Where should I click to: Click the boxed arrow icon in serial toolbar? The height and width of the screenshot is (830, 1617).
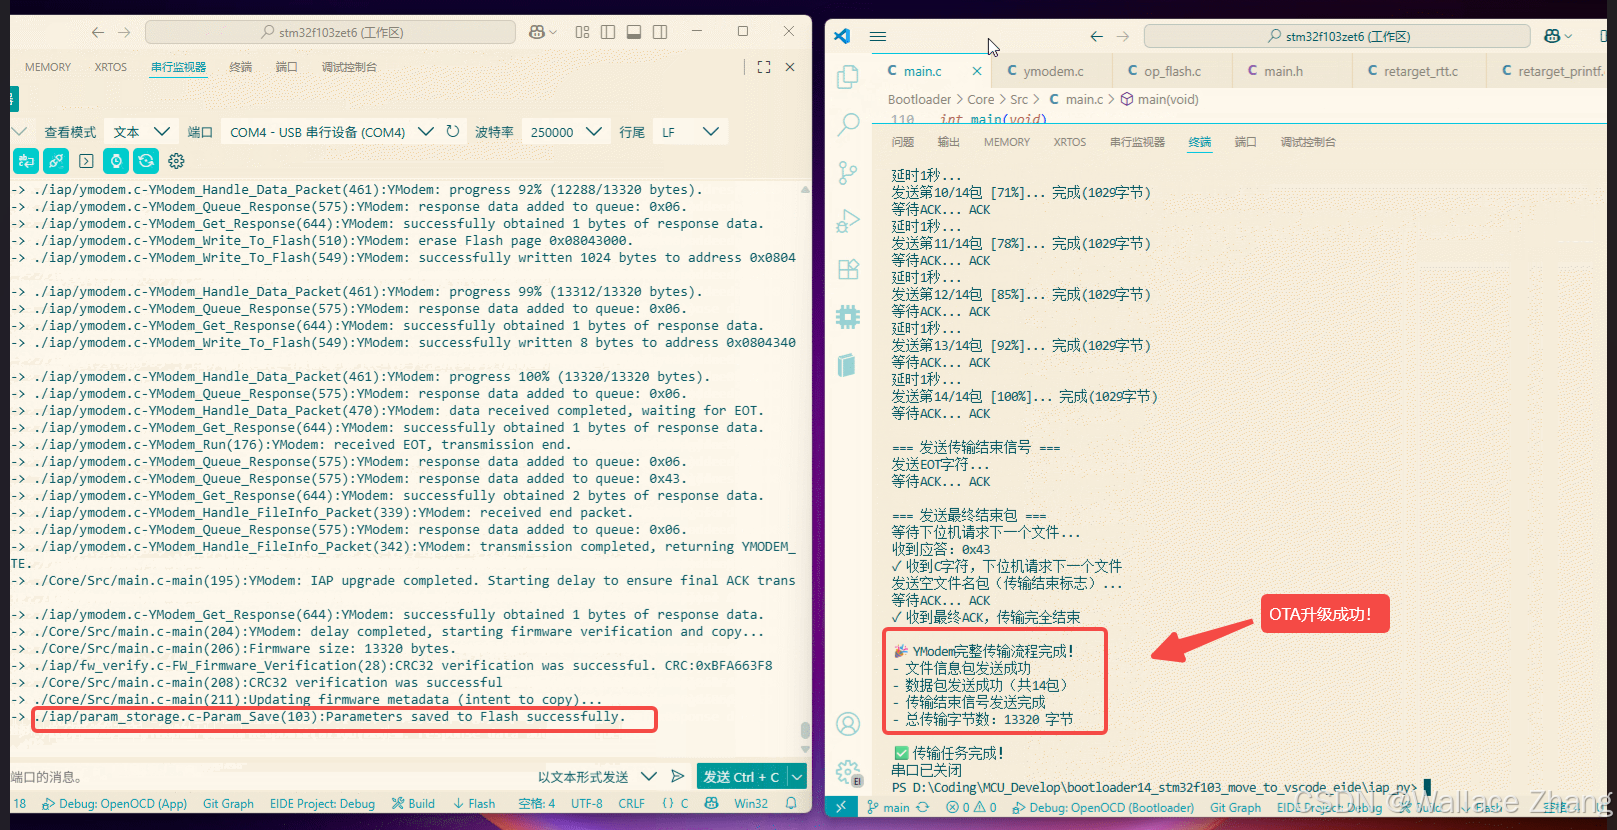[x=86, y=160]
